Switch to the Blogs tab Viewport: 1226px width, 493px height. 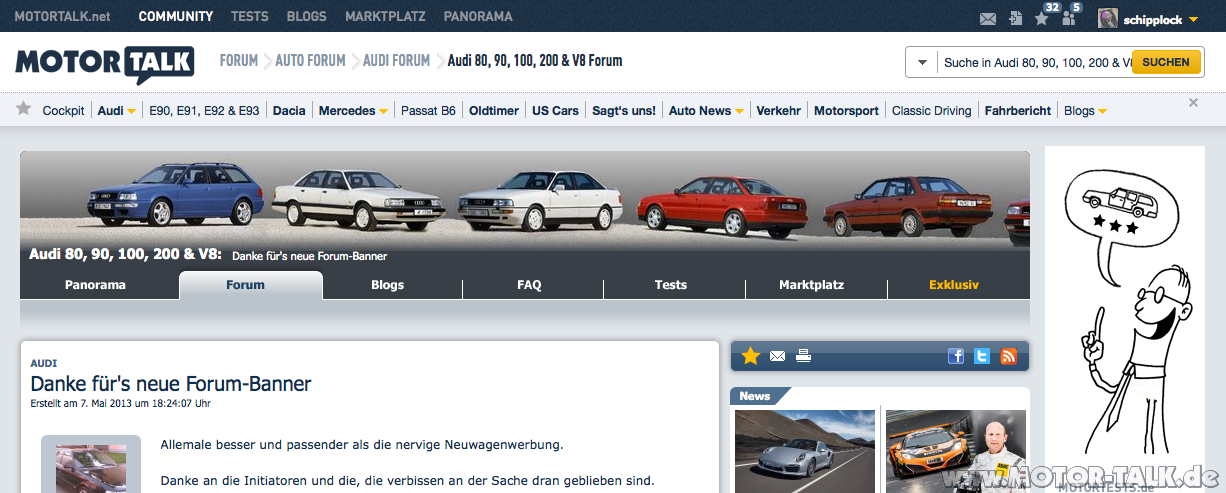[x=387, y=285]
